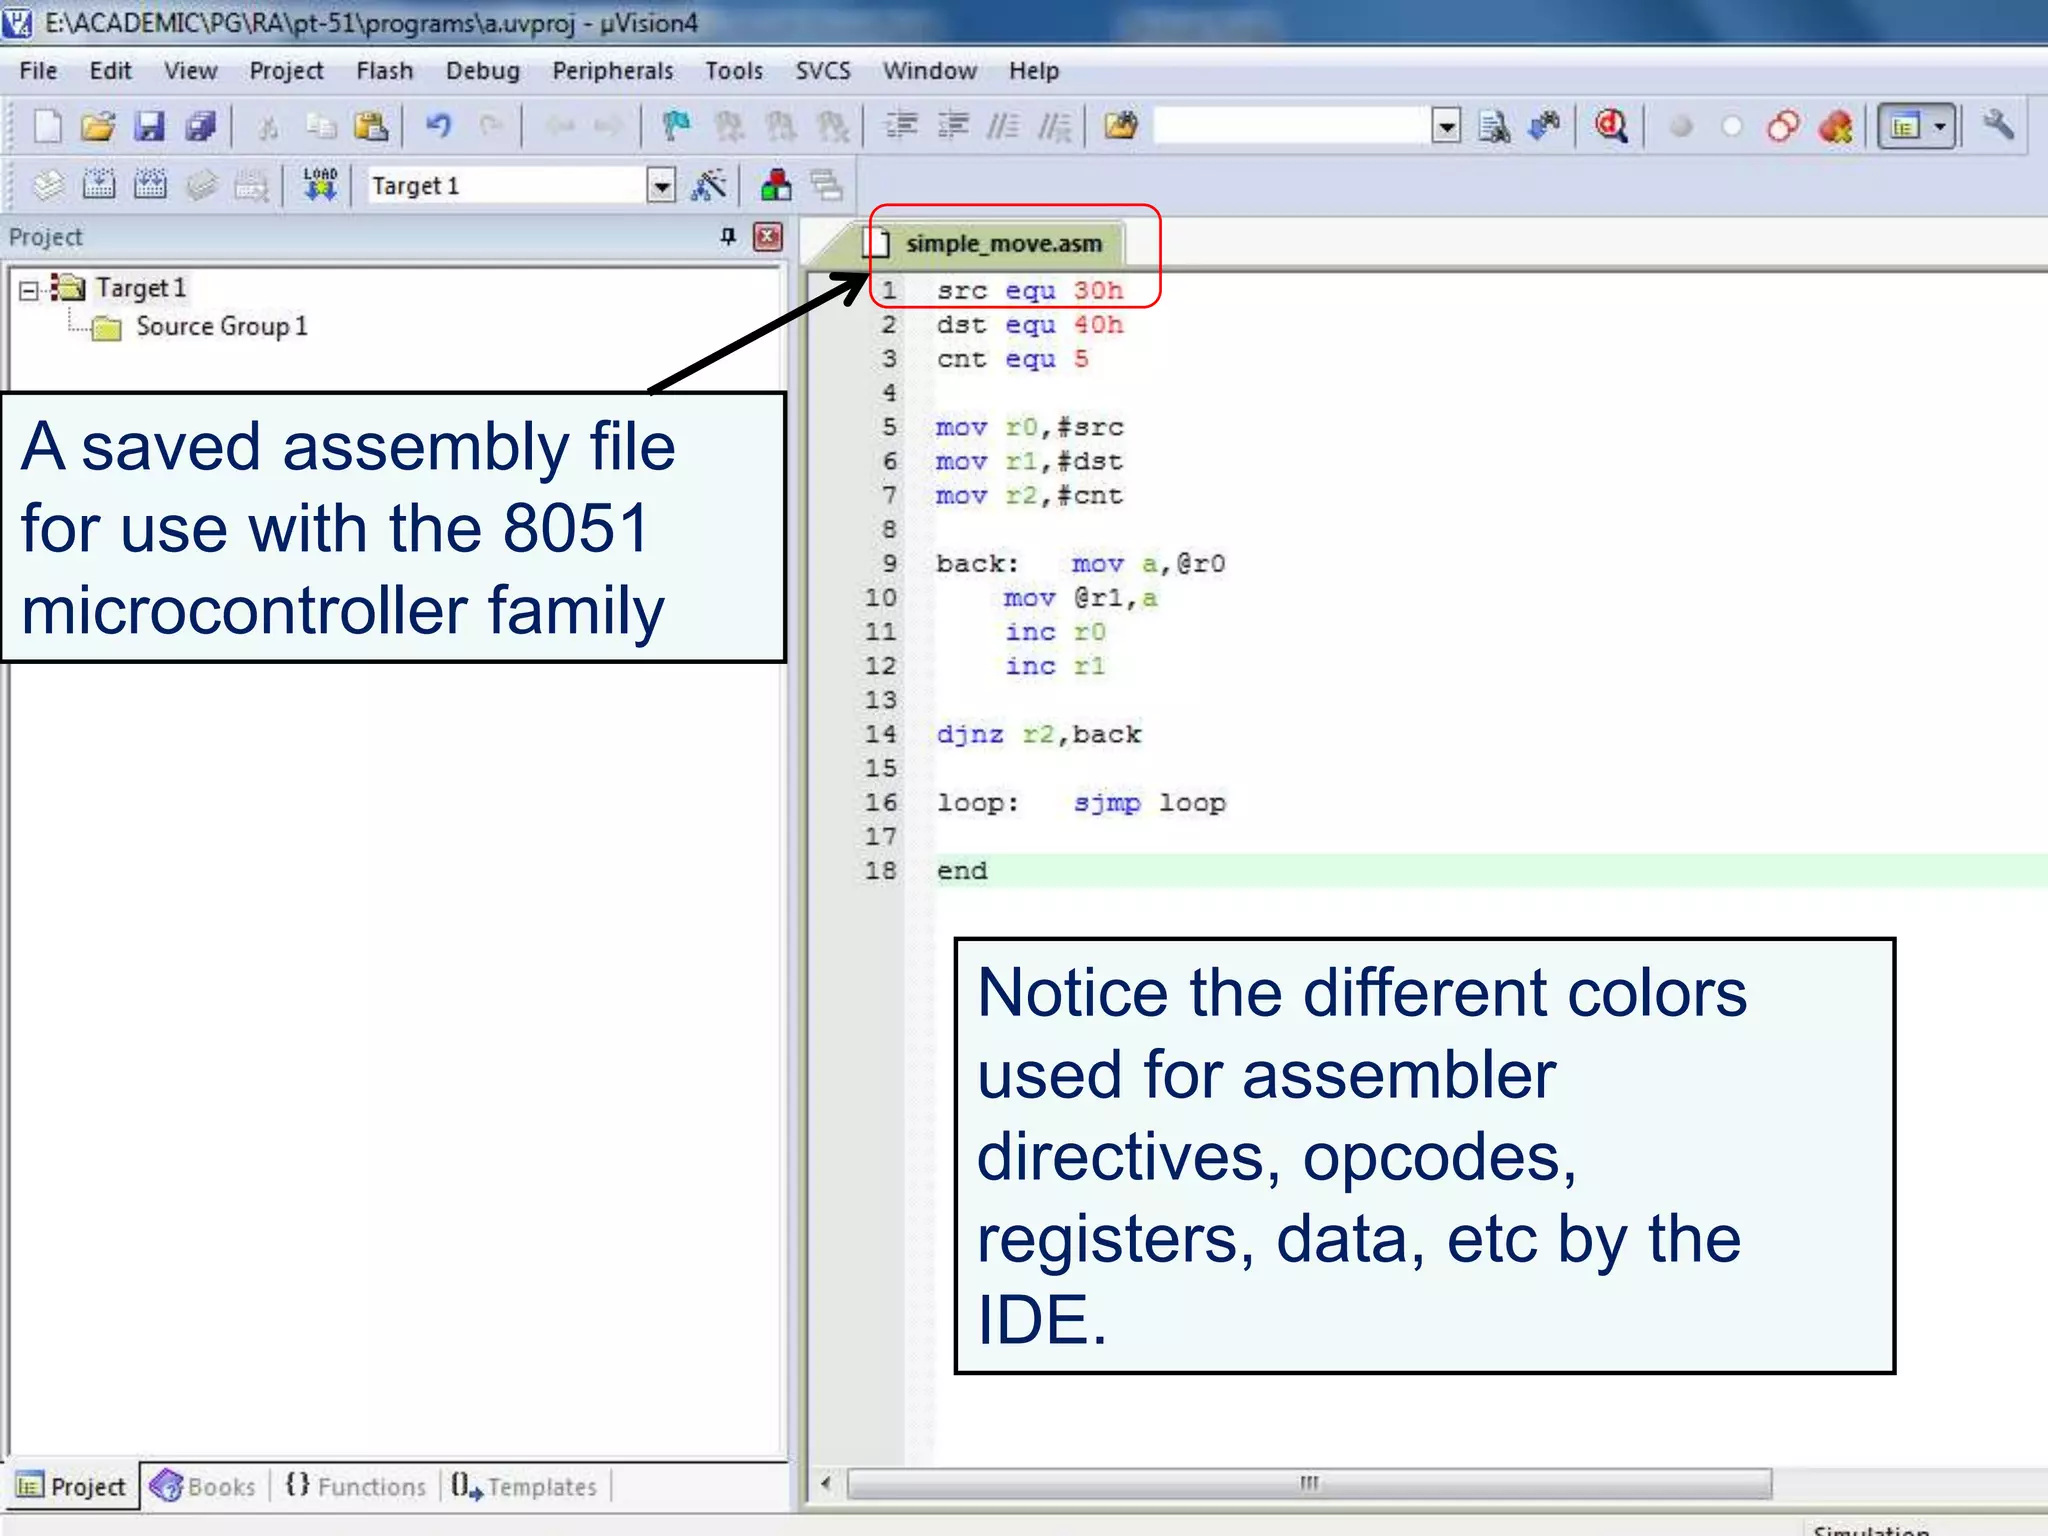Viewport: 2048px width, 1536px height.
Task: Open the Target 1 dropdown
Action: click(x=660, y=185)
